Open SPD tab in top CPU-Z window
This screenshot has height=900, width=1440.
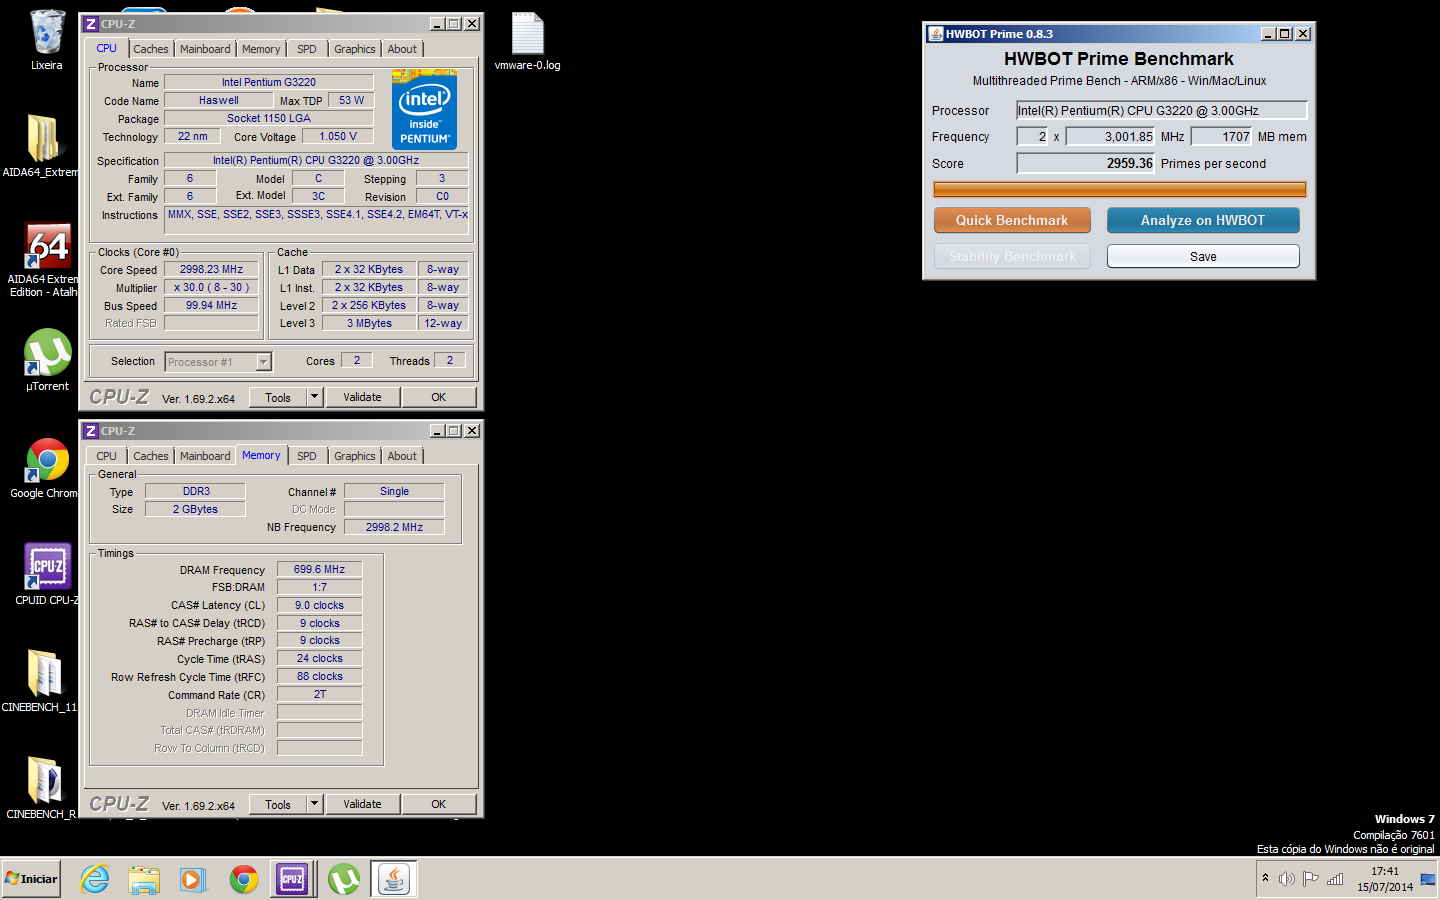click(x=307, y=49)
